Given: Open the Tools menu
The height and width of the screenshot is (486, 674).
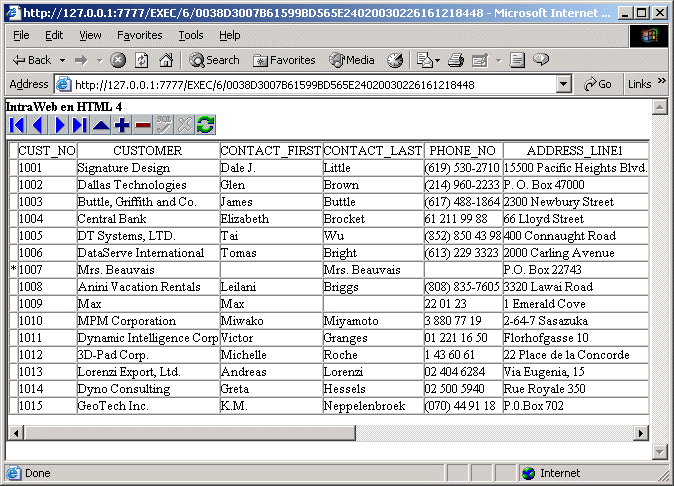Looking at the screenshot, I should (190, 35).
